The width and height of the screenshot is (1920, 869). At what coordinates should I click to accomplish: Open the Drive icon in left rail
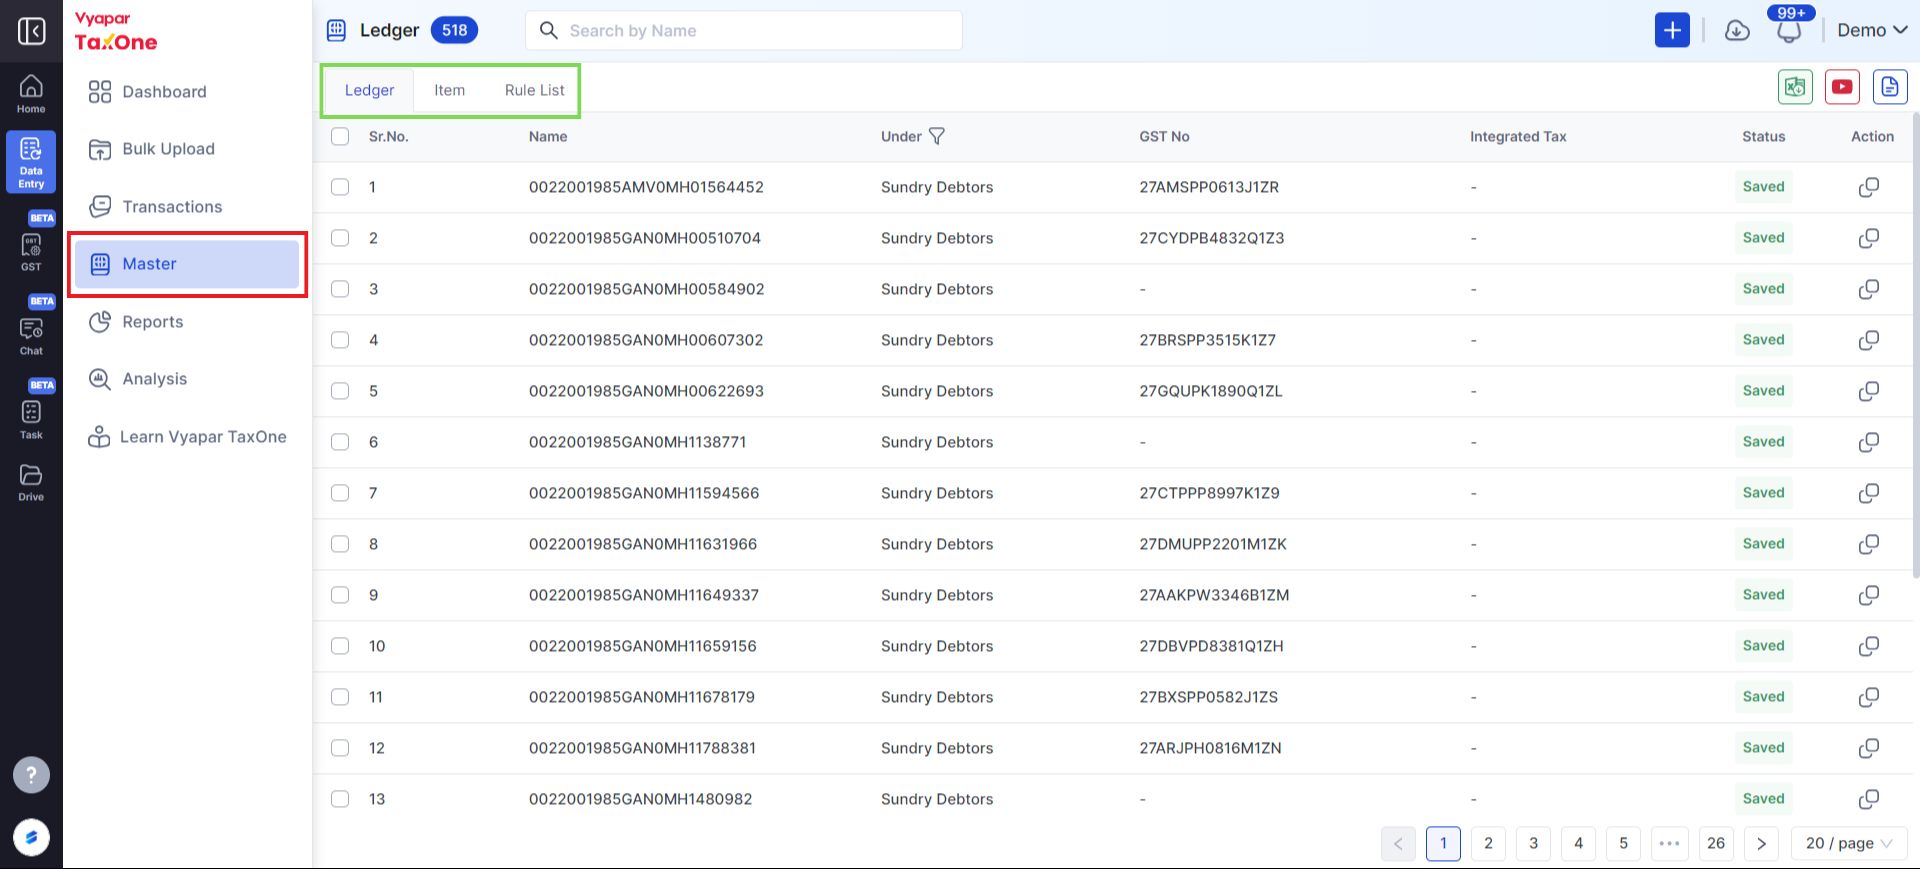pyautogui.click(x=31, y=482)
